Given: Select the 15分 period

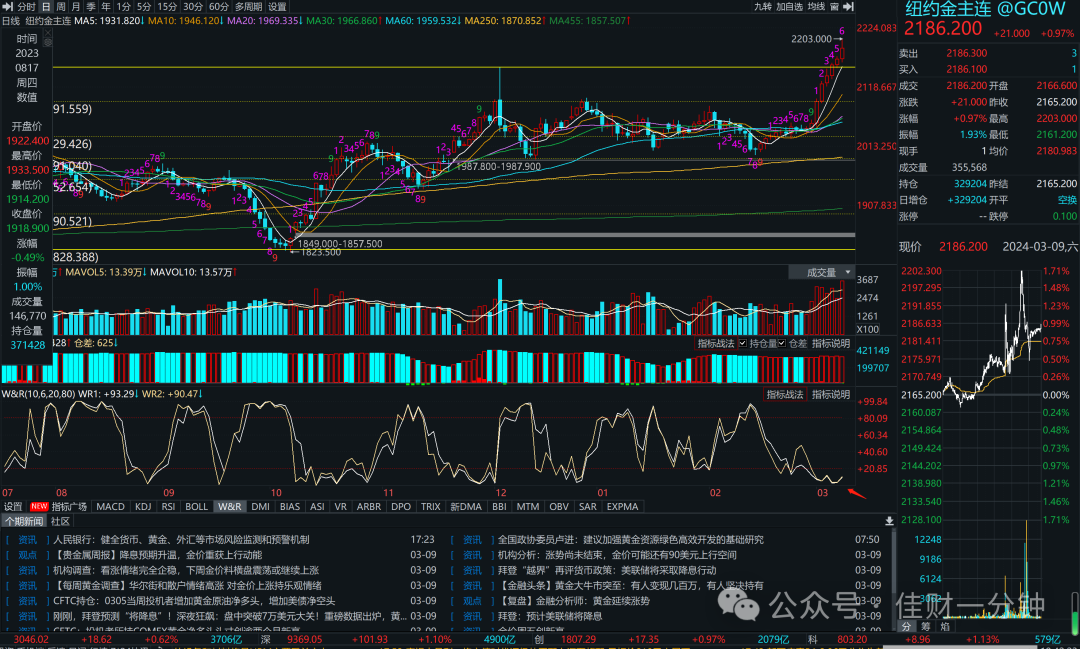Looking at the screenshot, I should [x=167, y=6].
